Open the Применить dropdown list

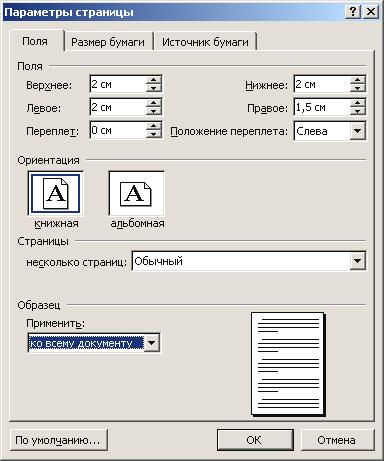point(151,343)
